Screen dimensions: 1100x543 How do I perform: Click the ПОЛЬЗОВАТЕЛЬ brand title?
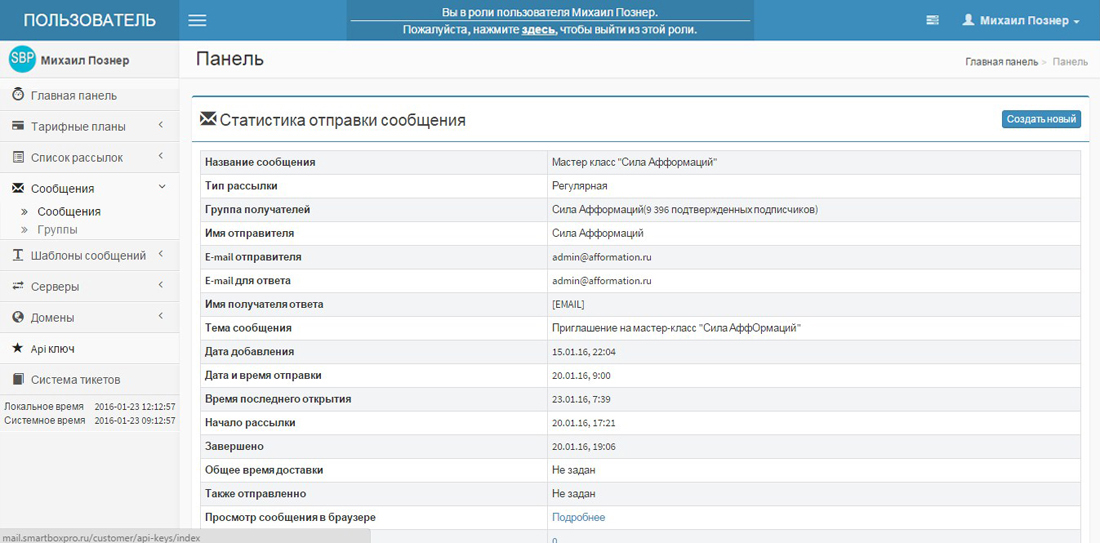90,20
